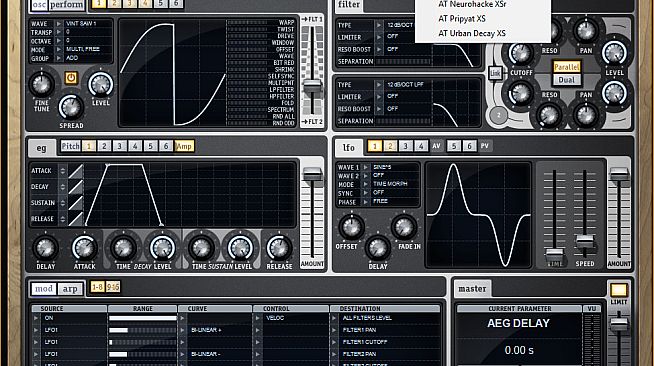Click the LFO SPEED slider

click(x=584, y=241)
